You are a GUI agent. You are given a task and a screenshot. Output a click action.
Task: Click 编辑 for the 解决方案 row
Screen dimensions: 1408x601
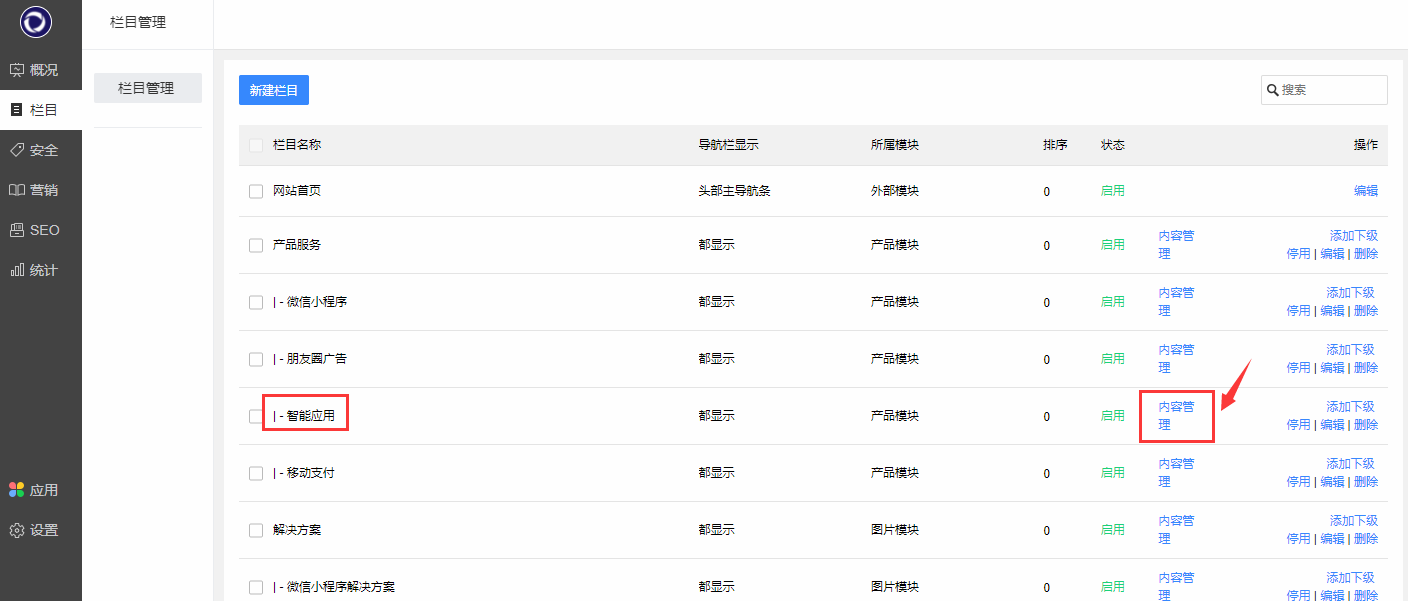[x=1332, y=539]
